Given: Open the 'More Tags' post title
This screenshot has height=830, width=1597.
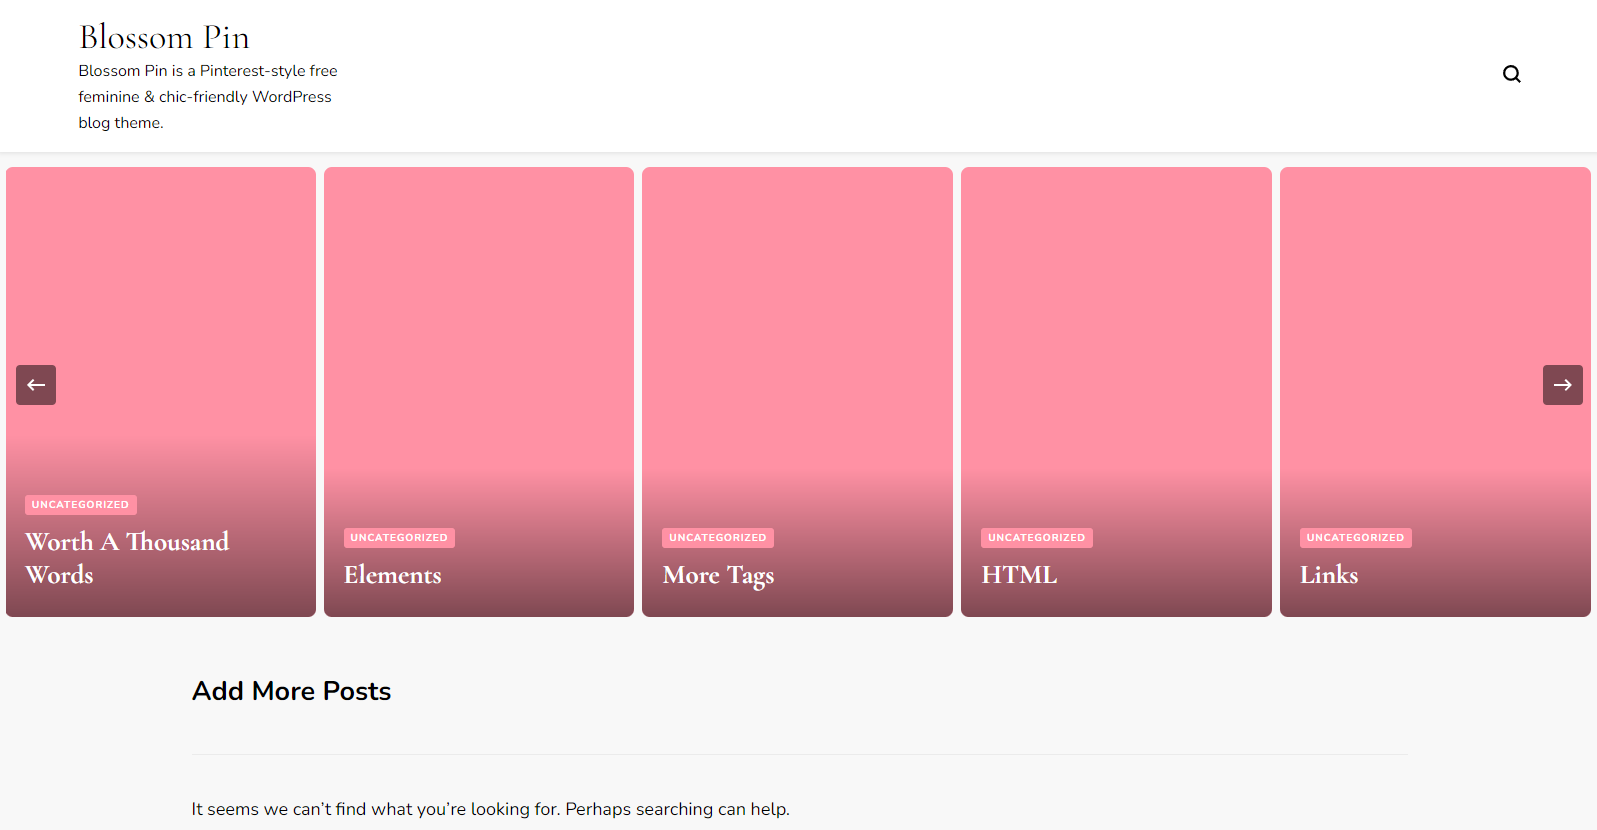Looking at the screenshot, I should click(x=718, y=575).
